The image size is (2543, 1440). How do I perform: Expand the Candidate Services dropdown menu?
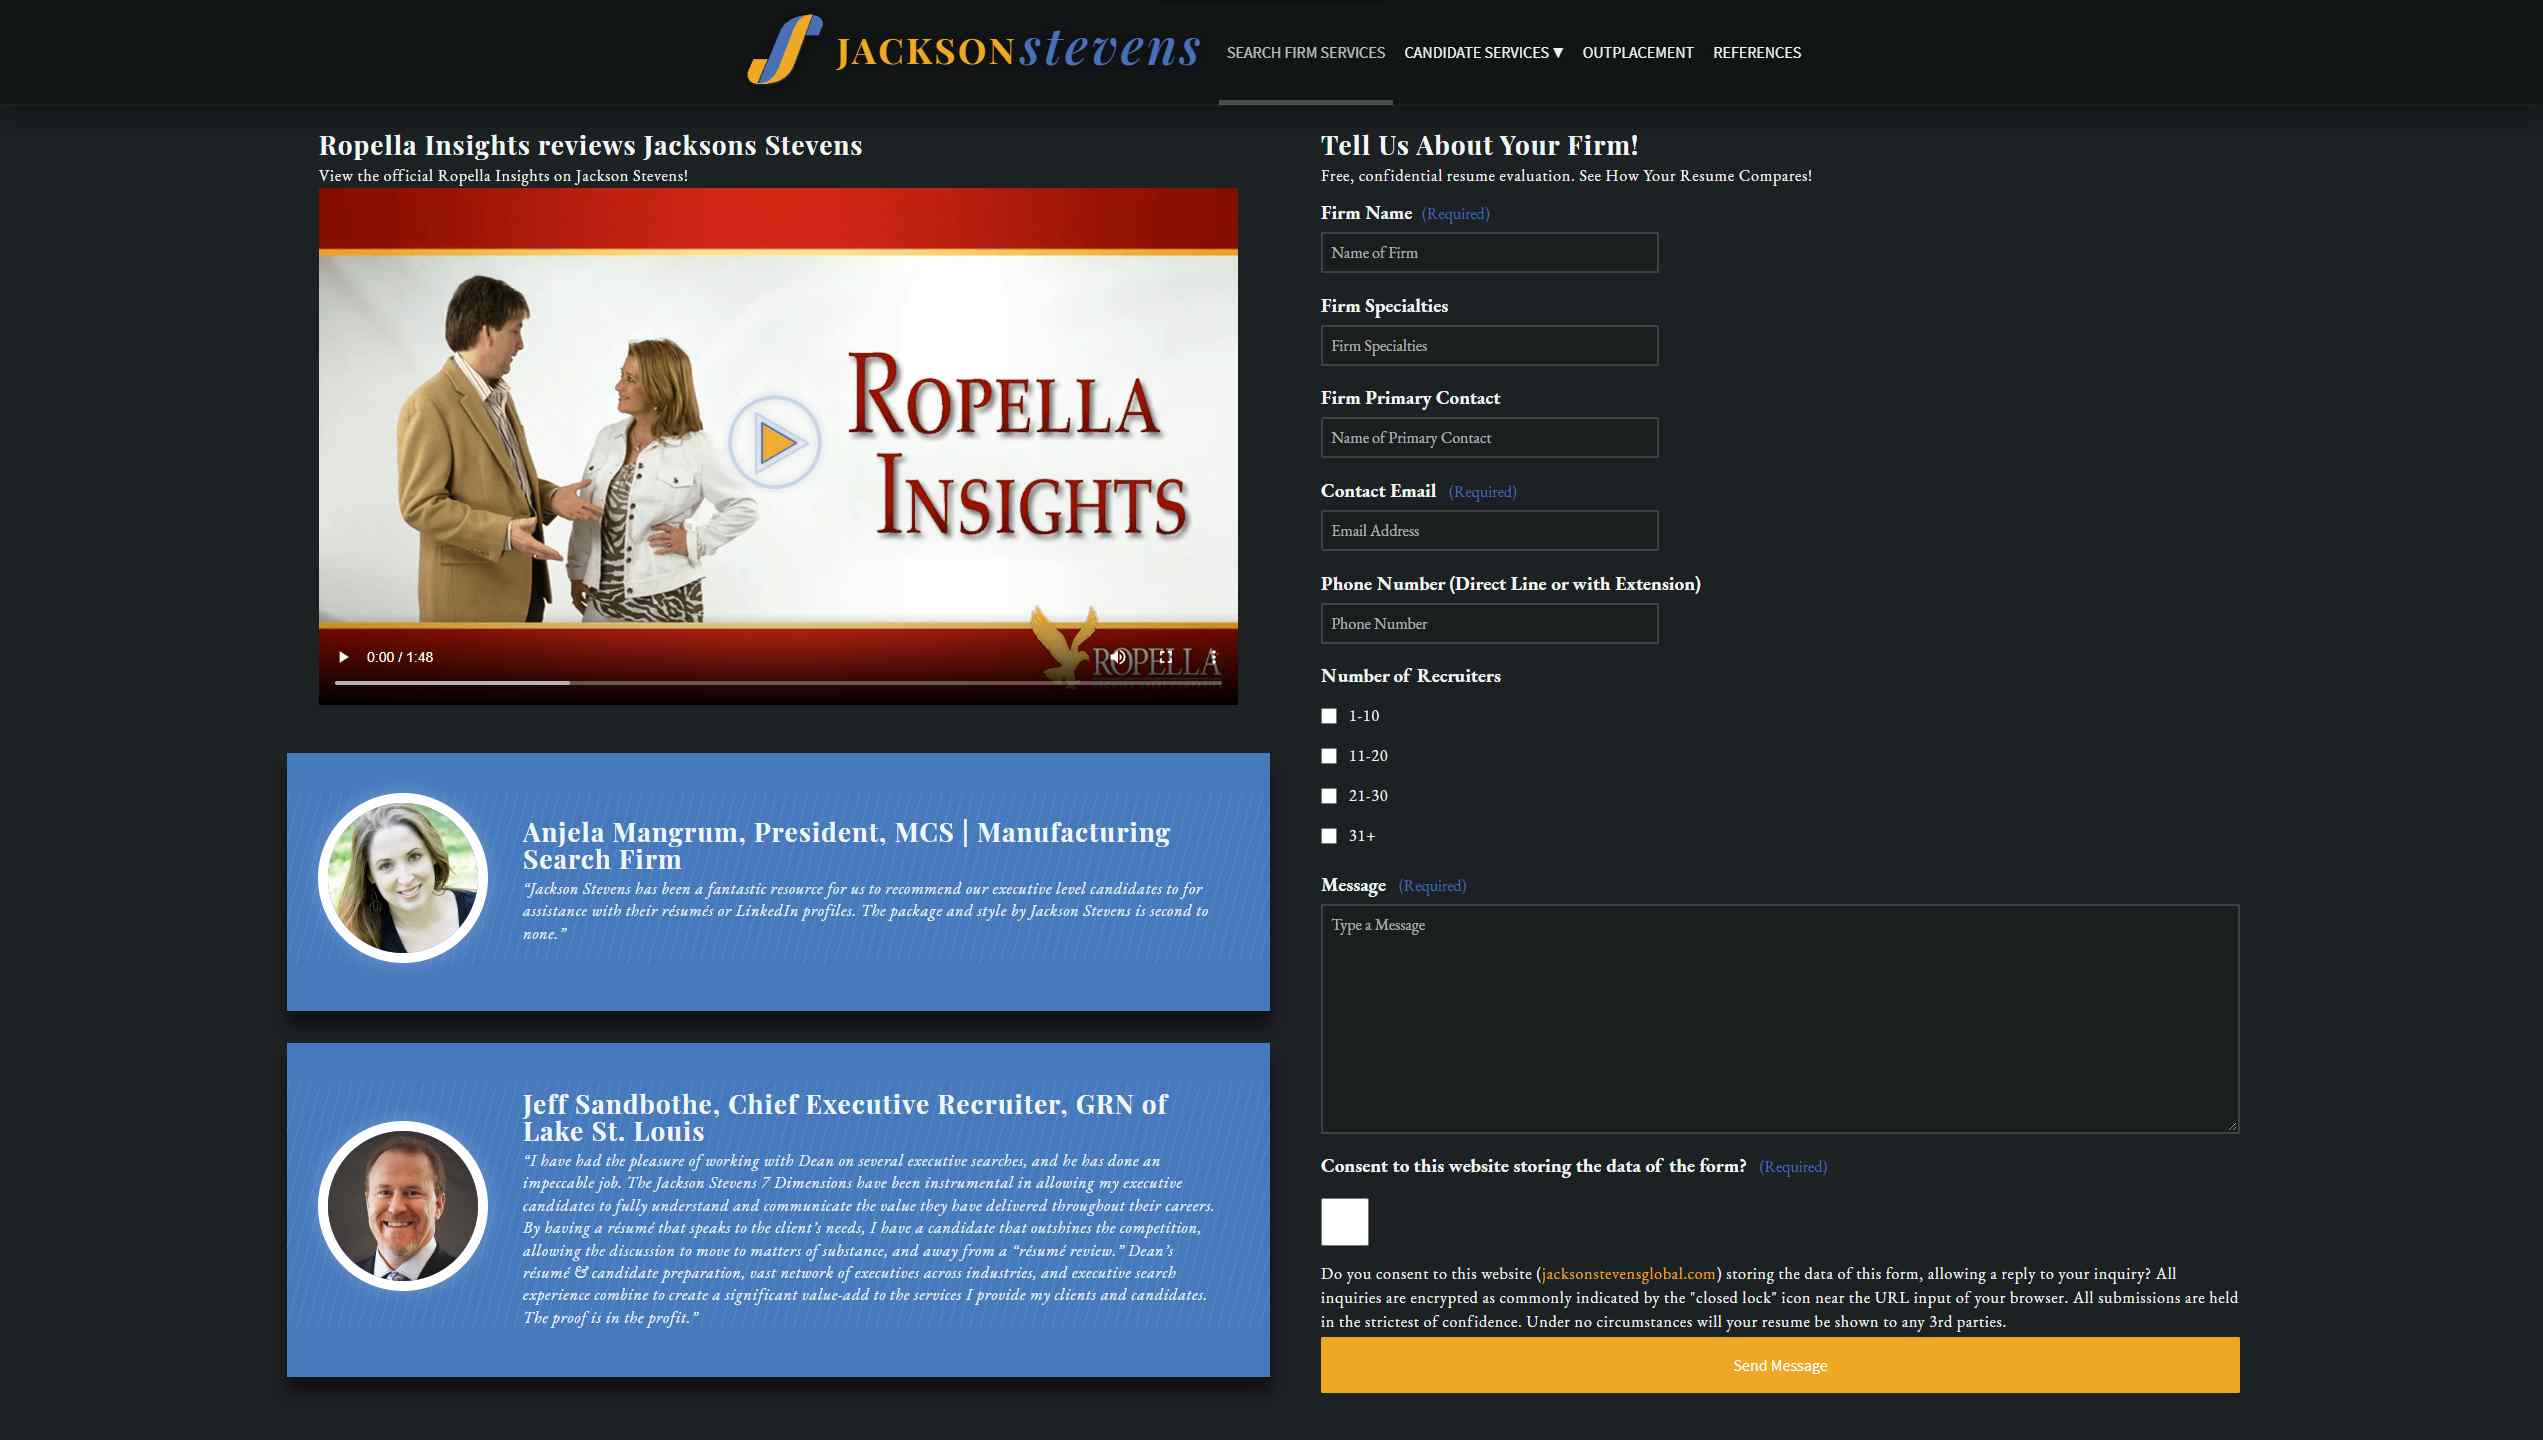1483,53
